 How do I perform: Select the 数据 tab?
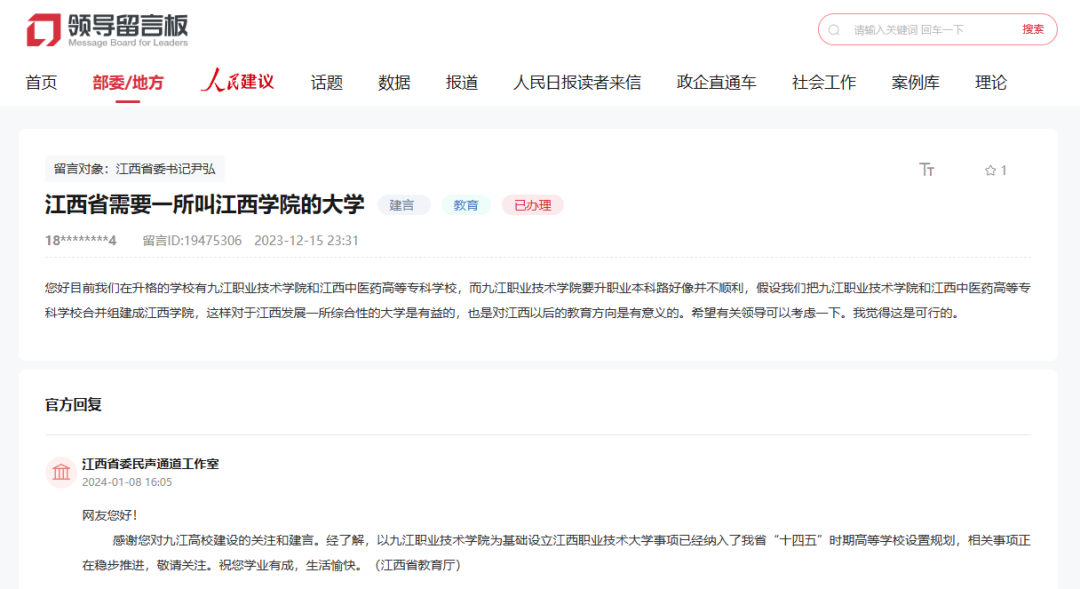point(394,82)
